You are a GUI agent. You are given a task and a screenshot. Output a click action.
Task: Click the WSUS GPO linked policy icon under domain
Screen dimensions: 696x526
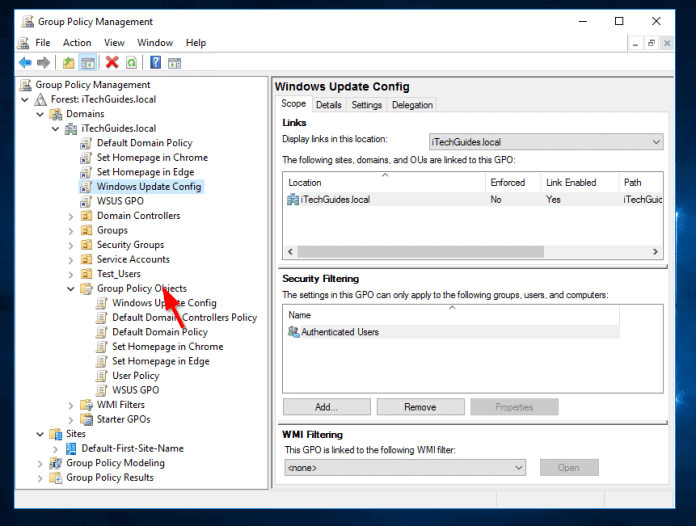(86, 202)
